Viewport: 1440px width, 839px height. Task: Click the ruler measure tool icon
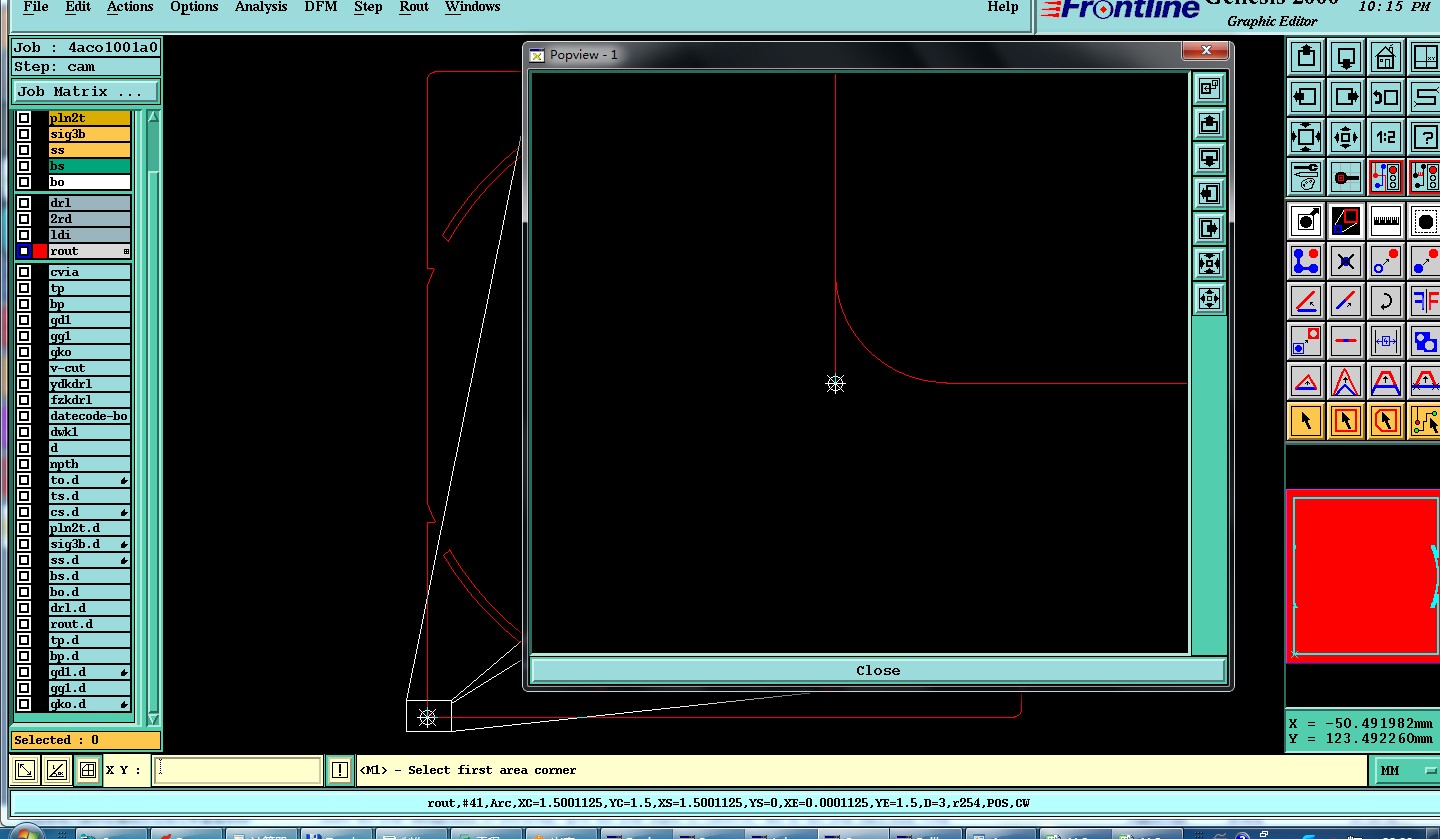click(x=1385, y=221)
